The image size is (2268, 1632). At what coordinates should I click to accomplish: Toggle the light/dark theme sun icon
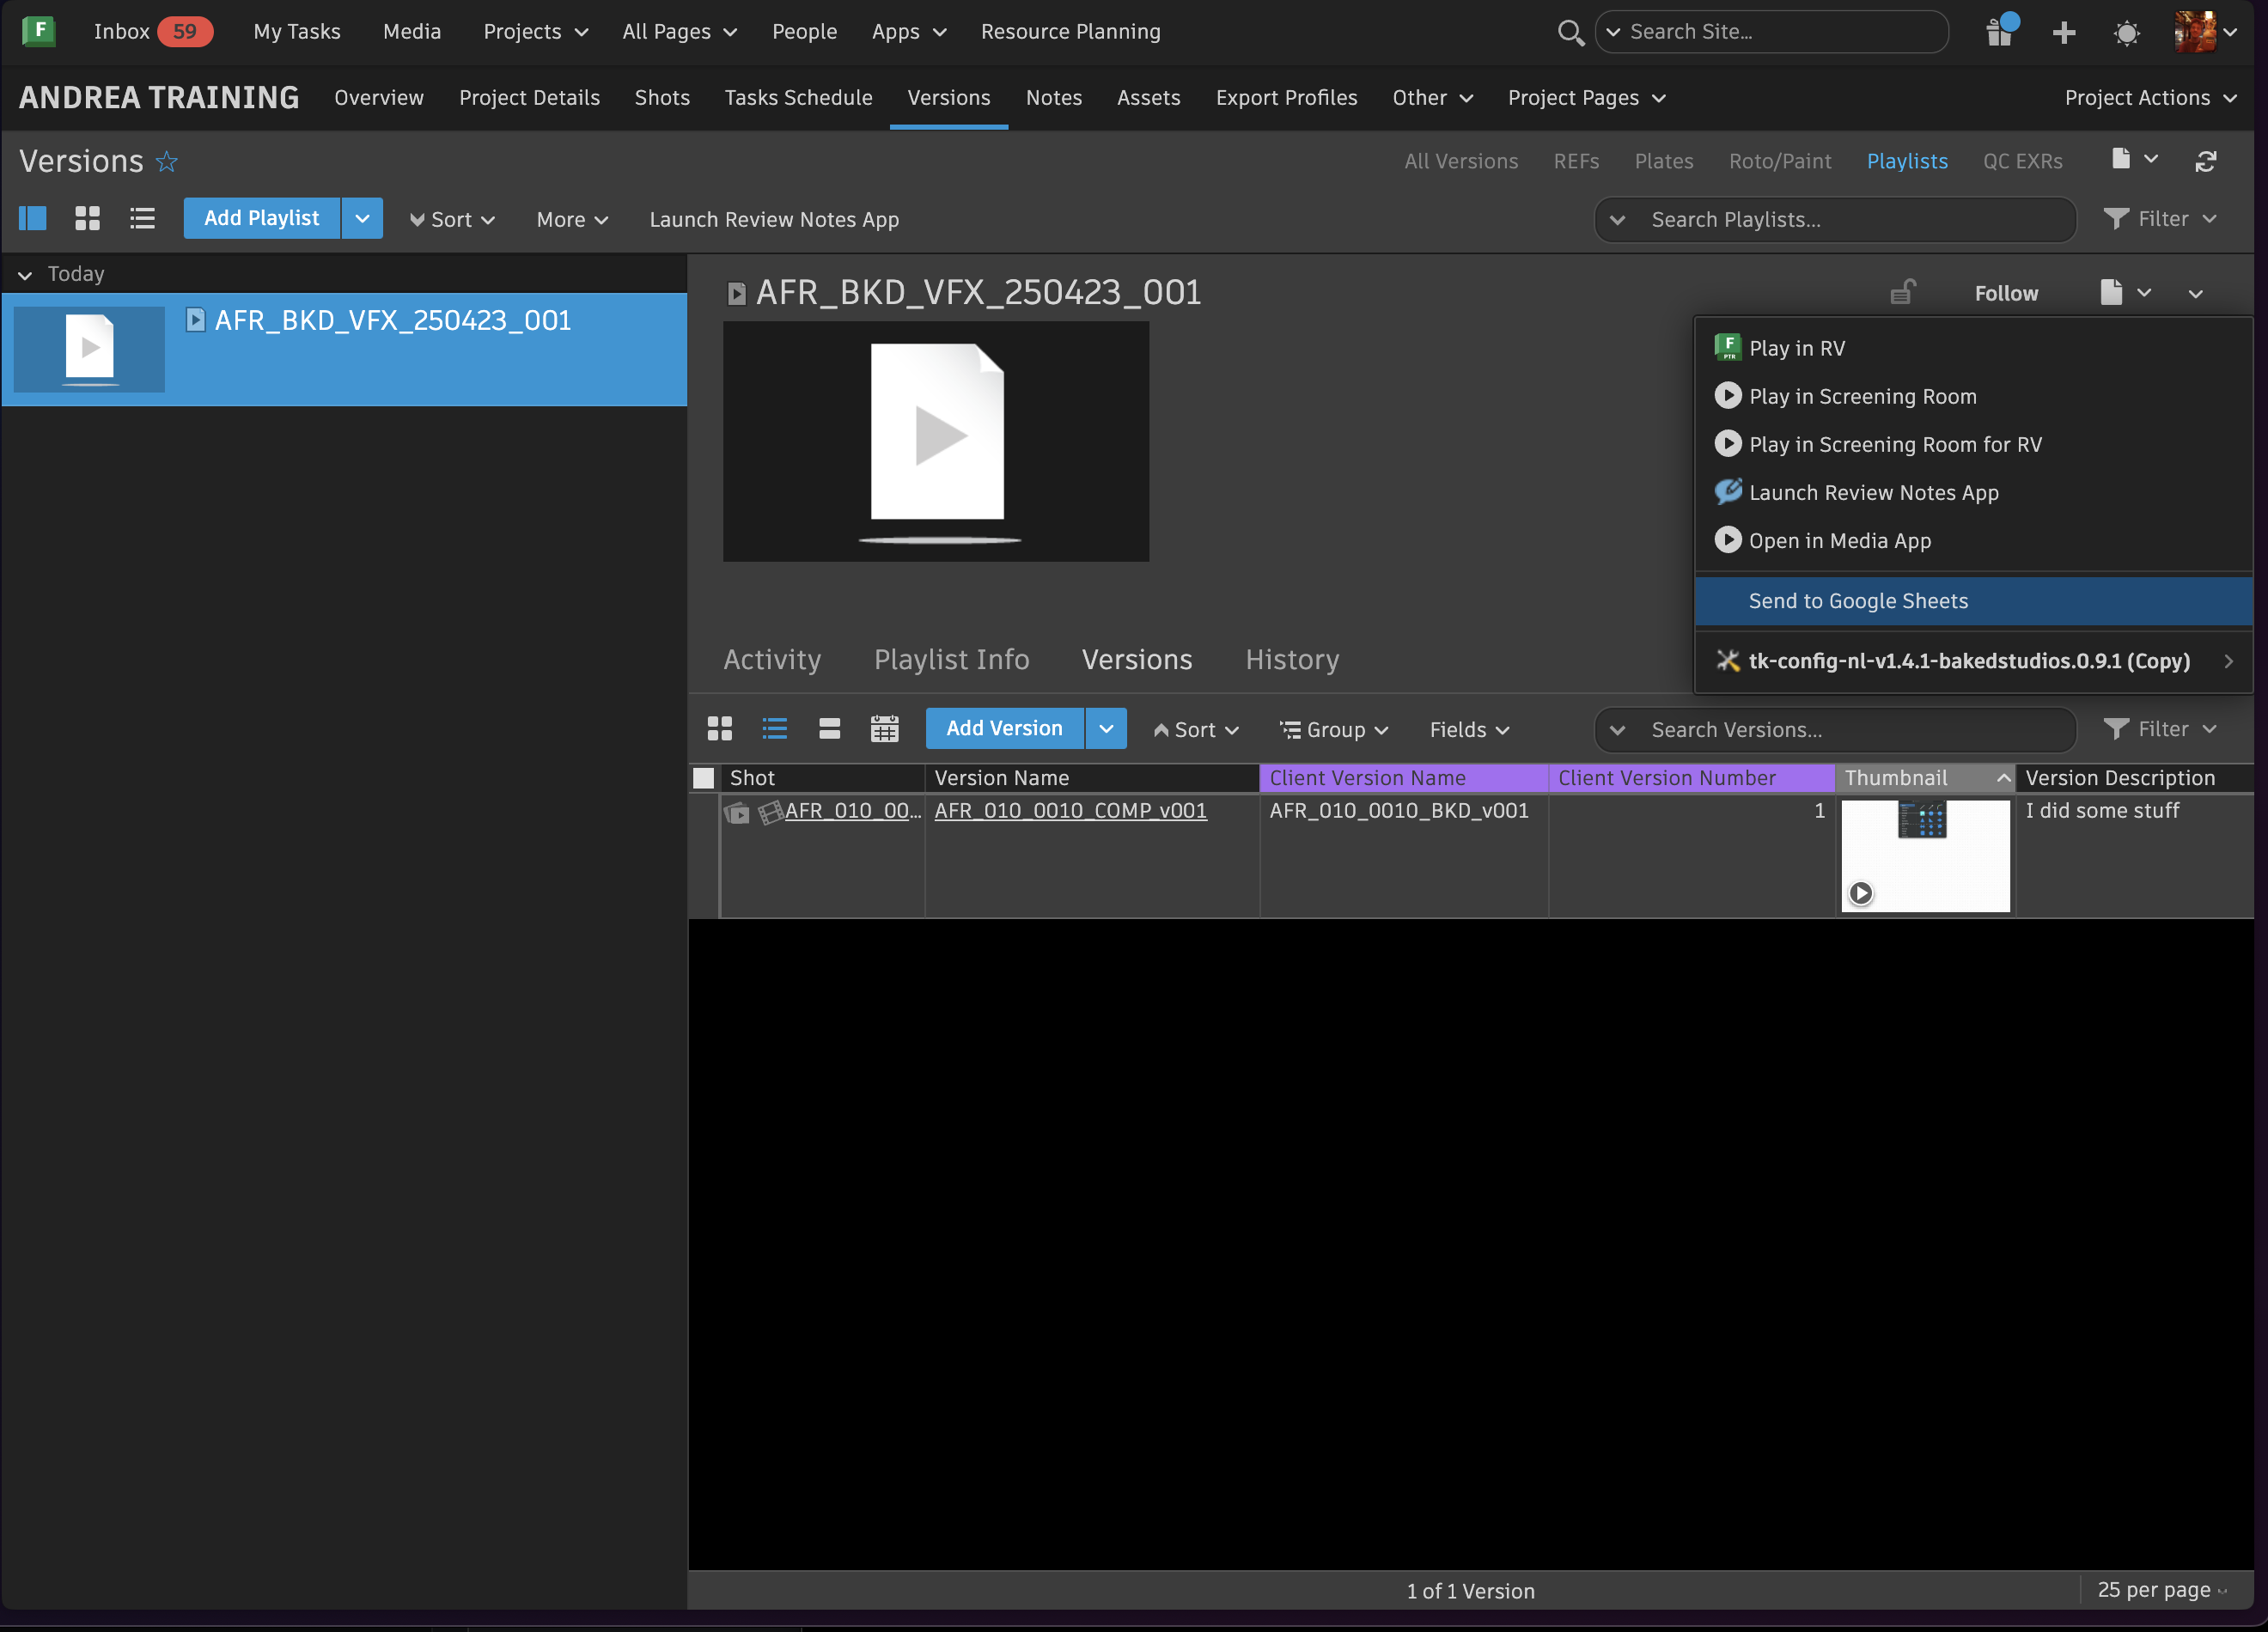point(2126,33)
